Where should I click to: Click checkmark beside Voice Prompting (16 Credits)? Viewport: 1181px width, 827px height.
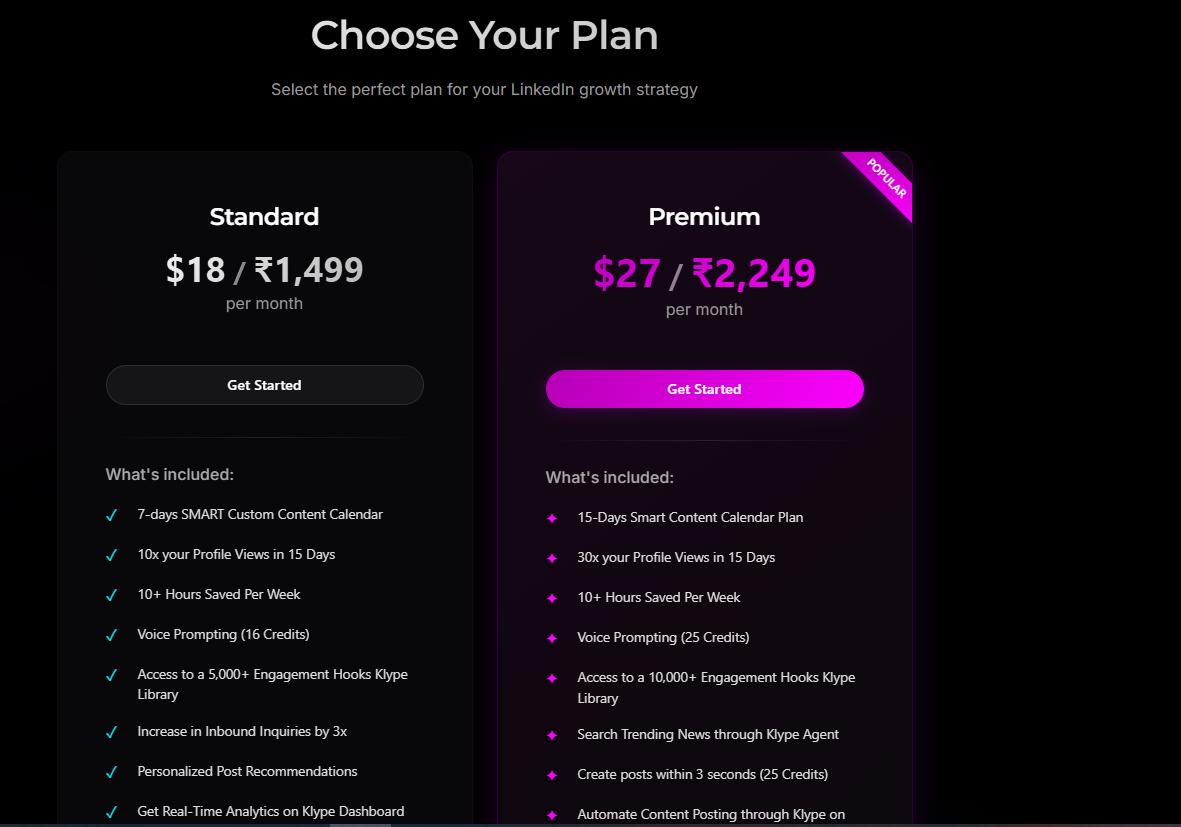pyautogui.click(x=112, y=635)
